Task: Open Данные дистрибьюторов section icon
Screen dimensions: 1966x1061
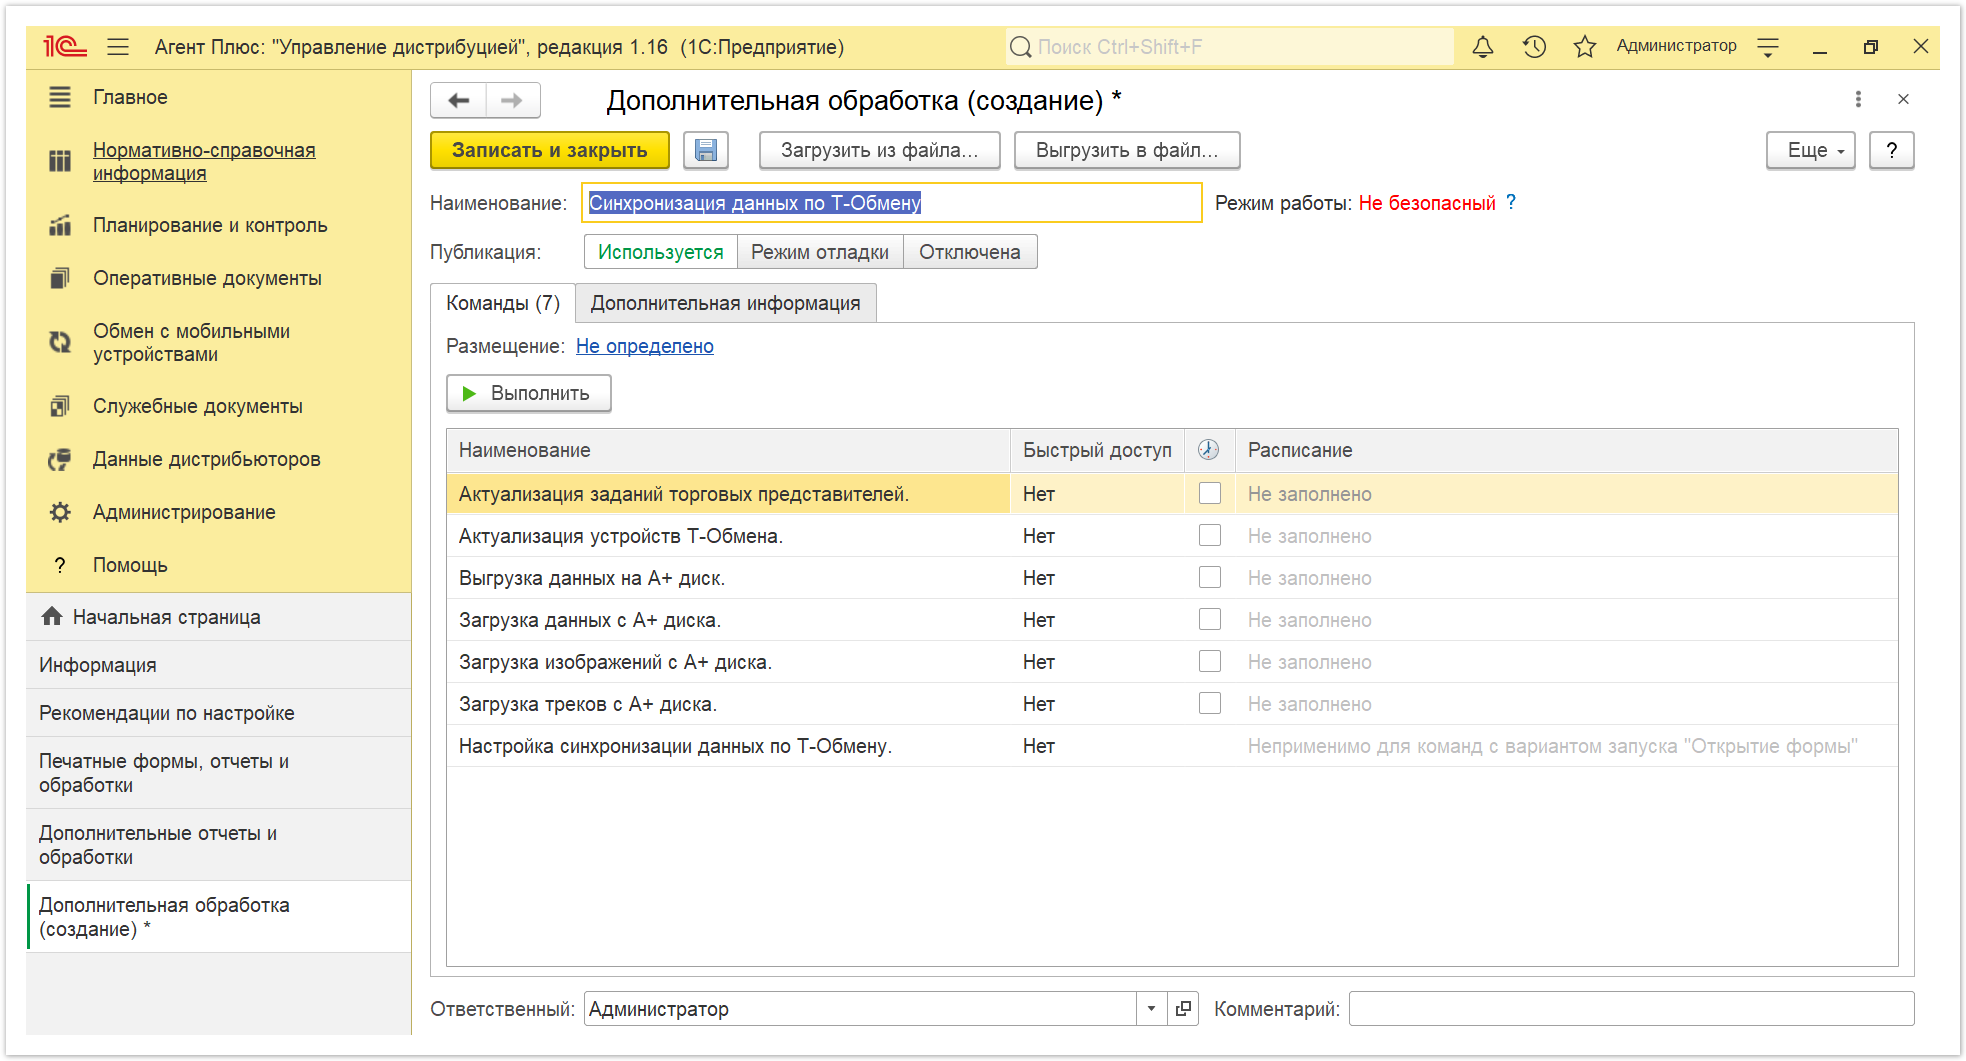Action: point(60,459)
